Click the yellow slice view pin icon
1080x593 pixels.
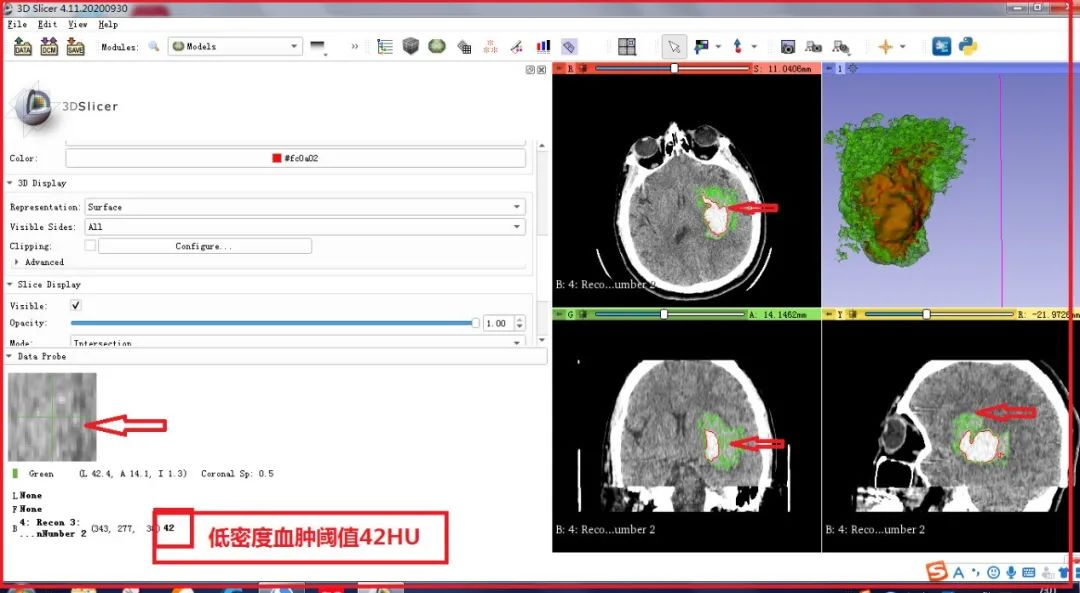(828, 314)
